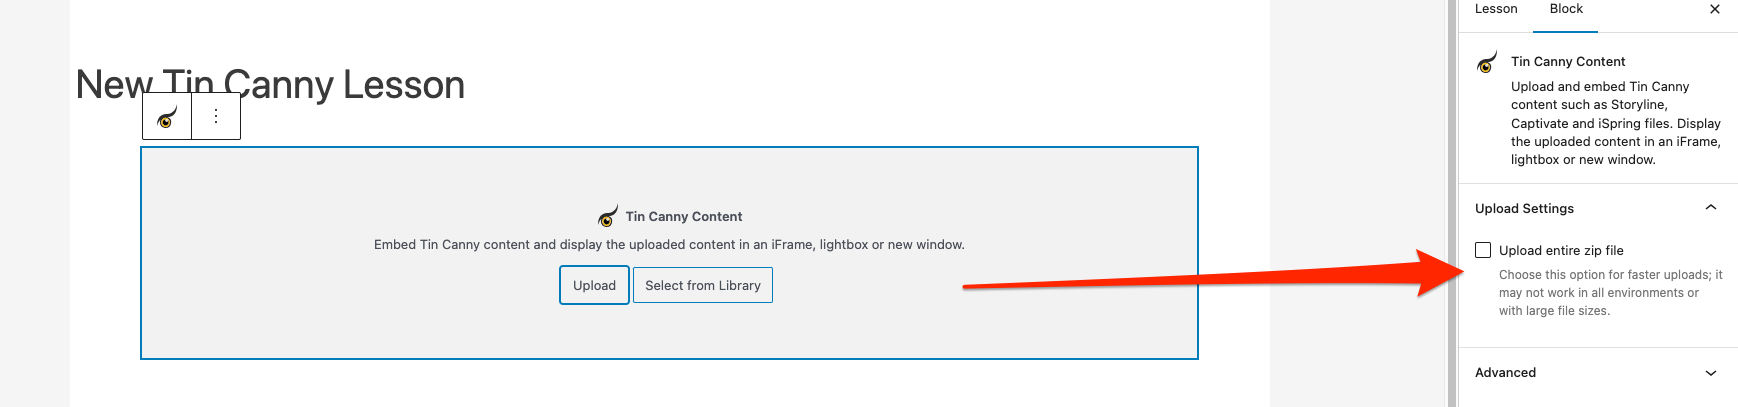Click the Tin Canny Content label inside the block
The width and height of the screenshot is (1738, 407).
pos(684,216)
